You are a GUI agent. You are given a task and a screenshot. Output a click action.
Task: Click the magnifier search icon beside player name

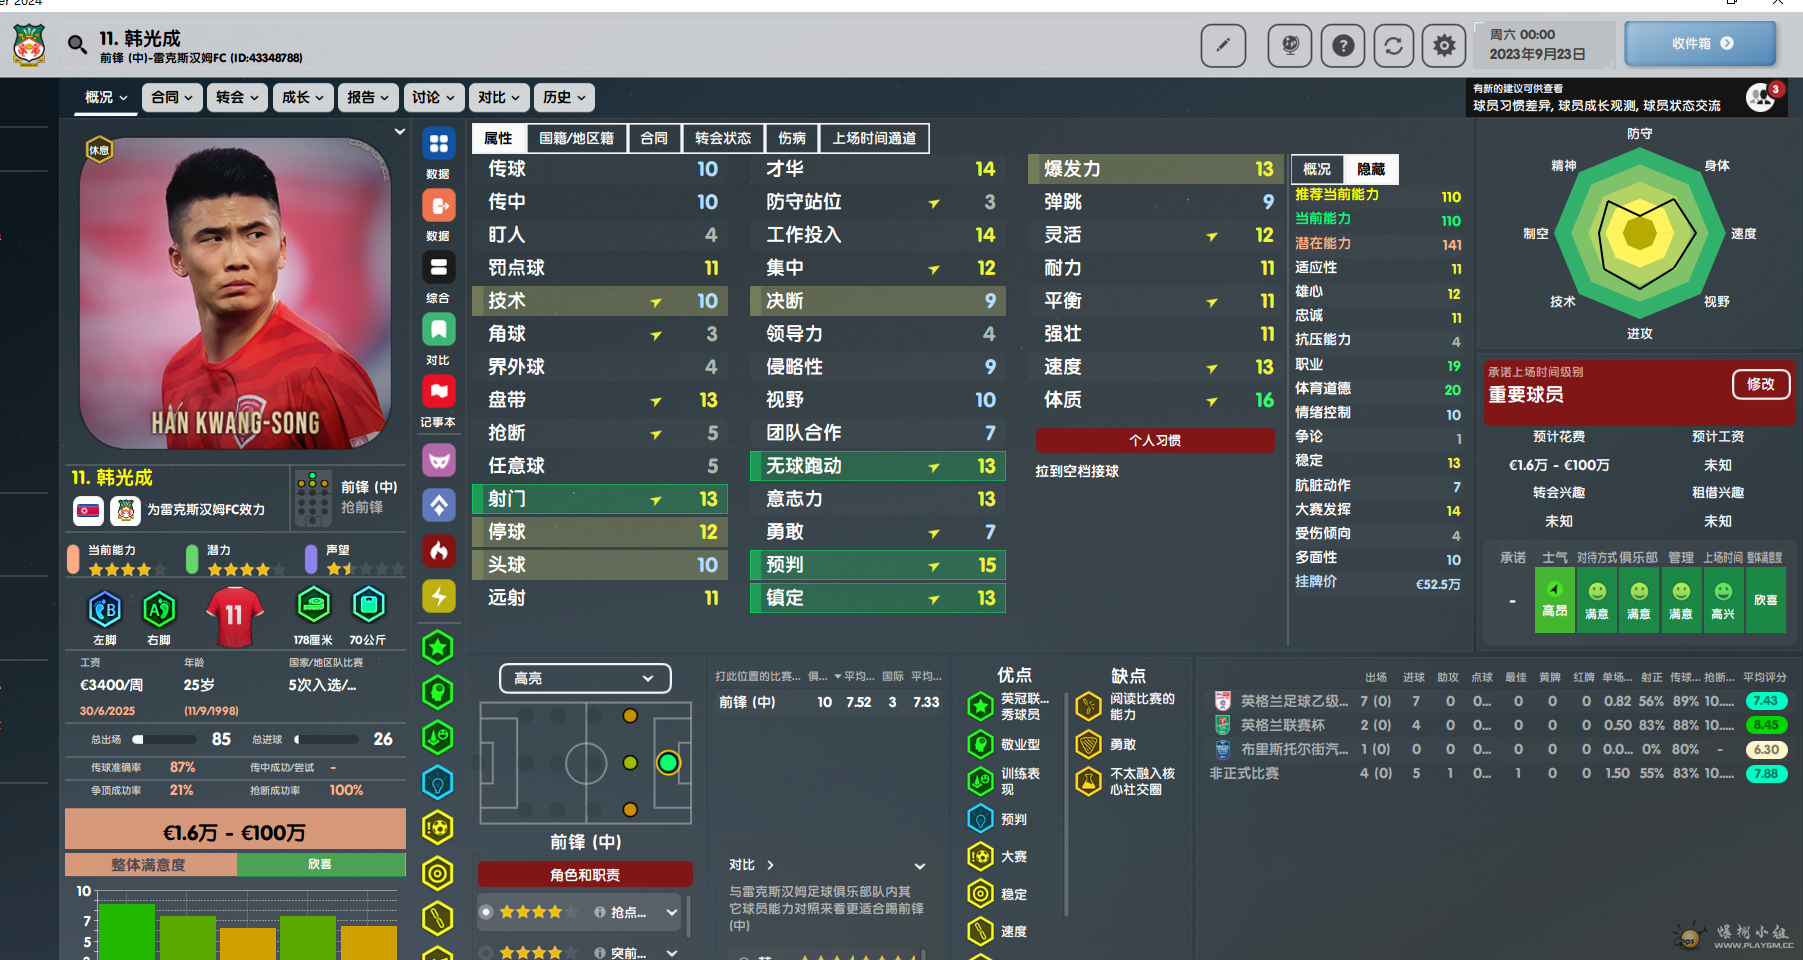pyautogui.click(x=77, y=44)
